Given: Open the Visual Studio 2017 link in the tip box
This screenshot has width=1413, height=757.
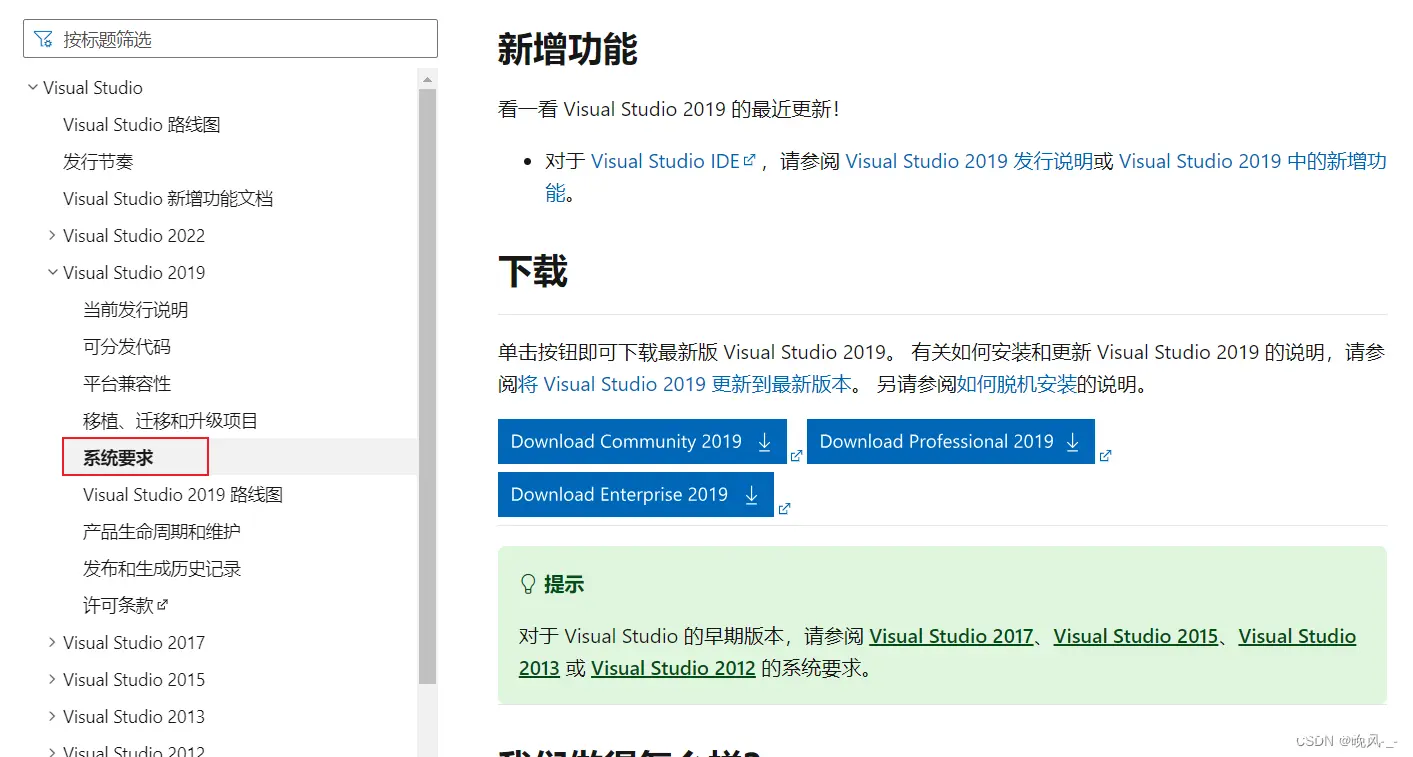Looking at the screenshot, I should pos(951,637).
